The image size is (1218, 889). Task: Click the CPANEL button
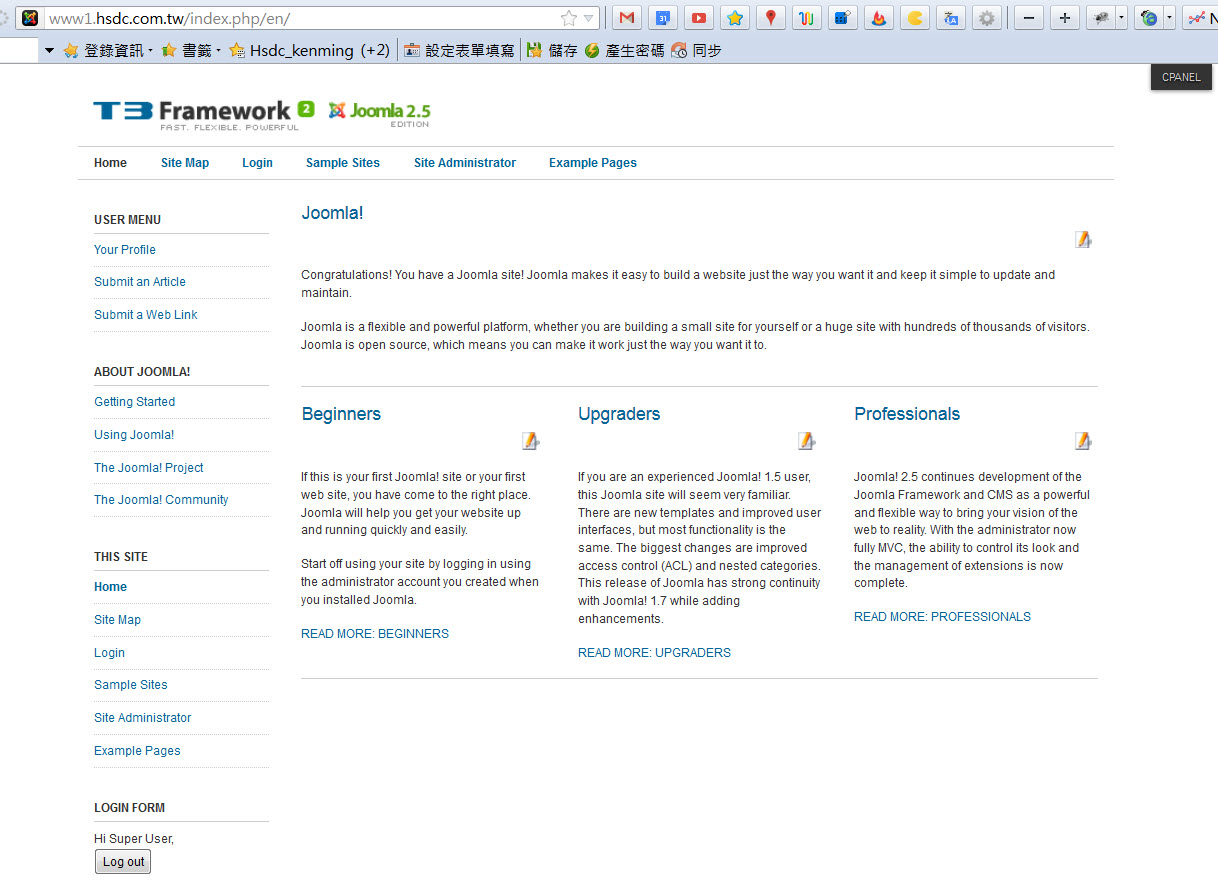click(1181, 77)
